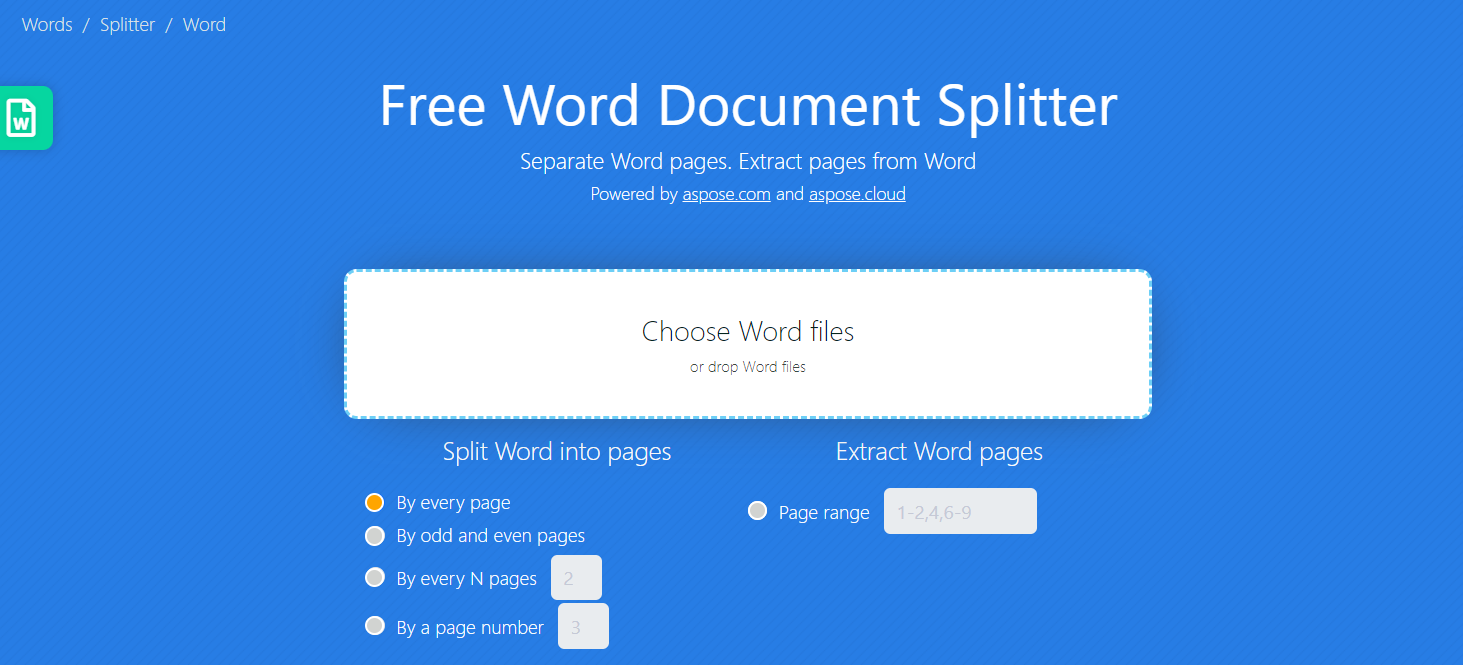
Task: Enable splitting By every N pages
Action: 374,577
